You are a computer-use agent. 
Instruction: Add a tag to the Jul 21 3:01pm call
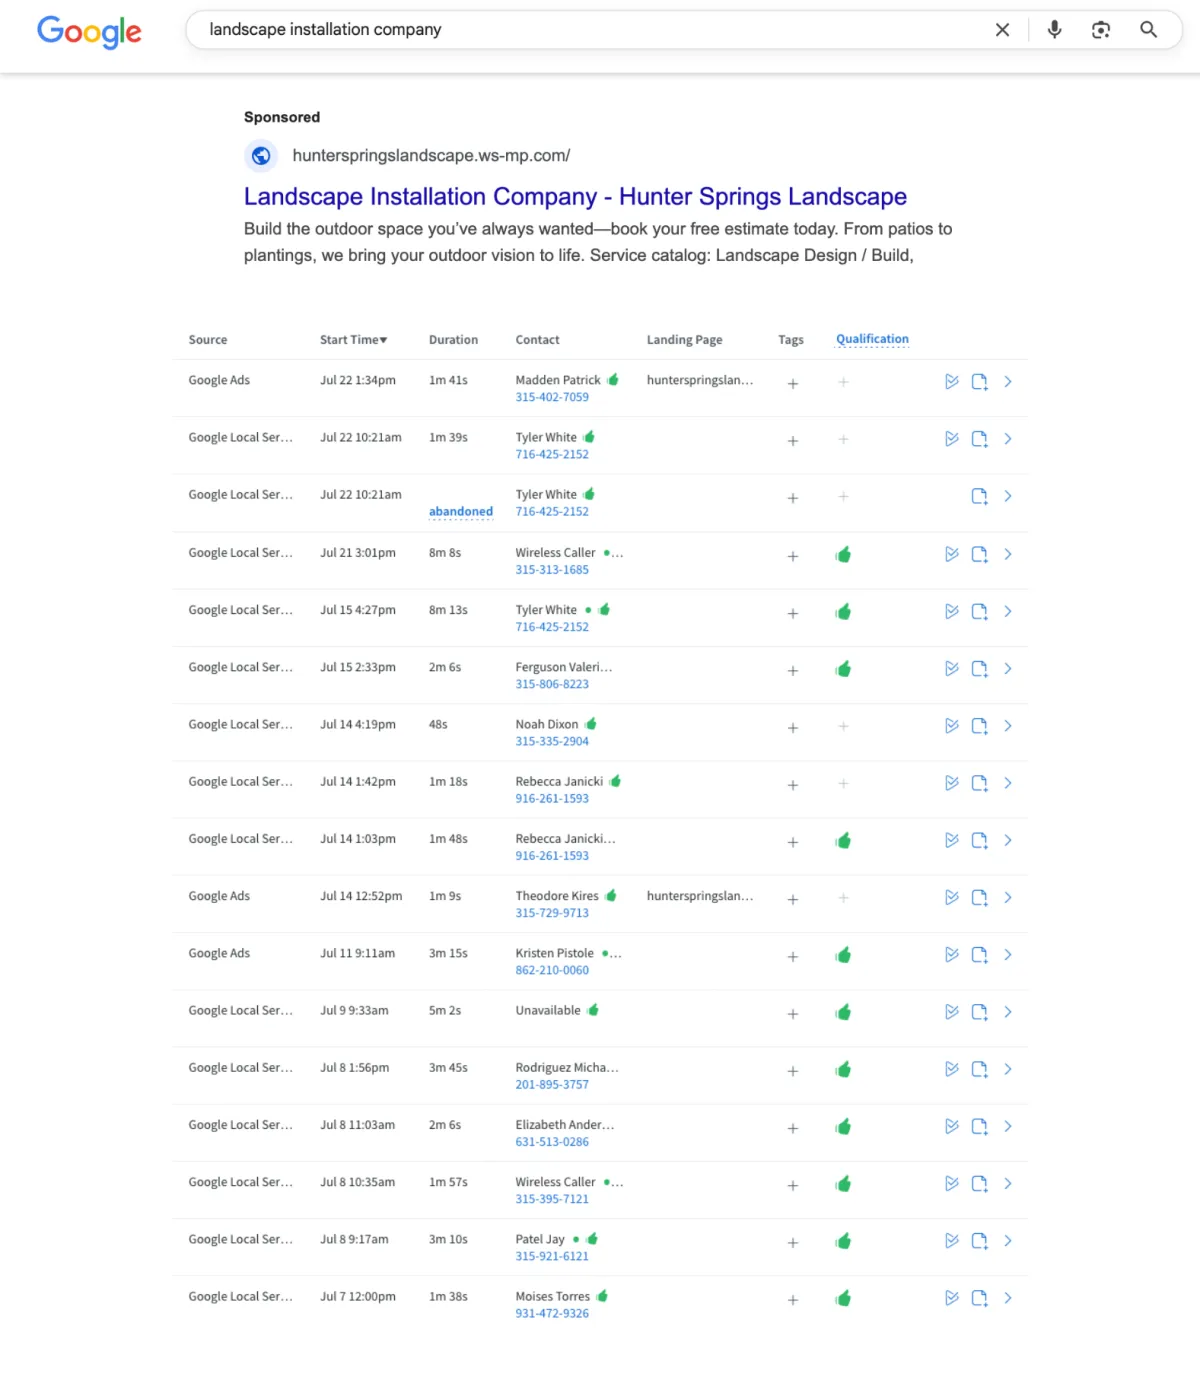coord(793,556)
